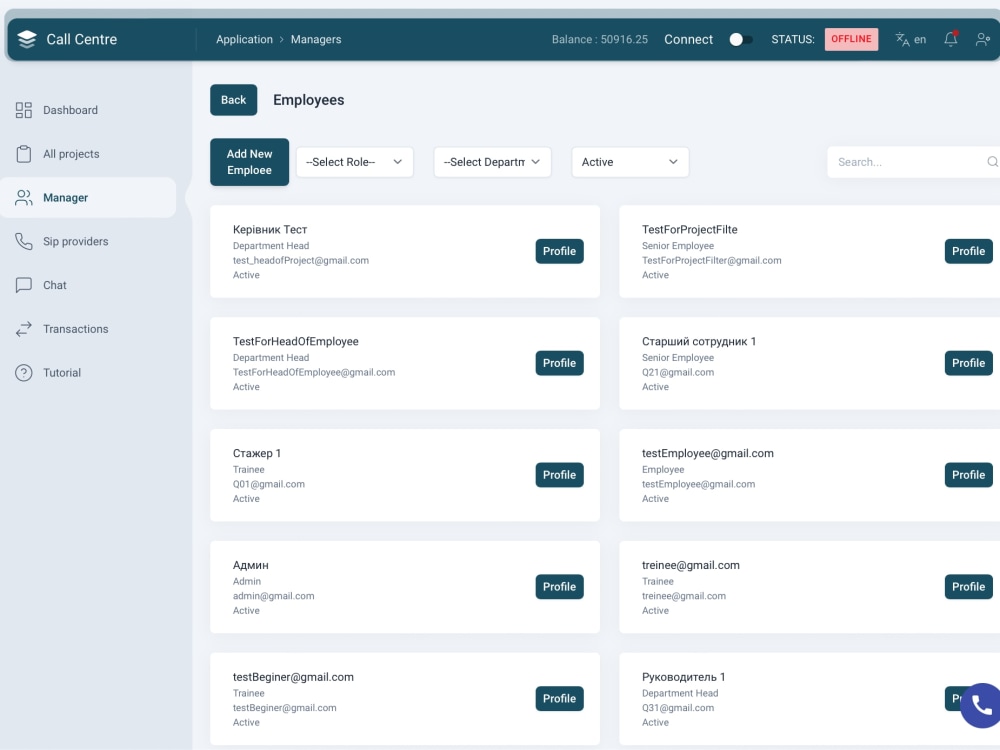The width and height of the screenshot is (1000, 750).
Task: Open the Select Department dropdown
Action: point(492,162)
